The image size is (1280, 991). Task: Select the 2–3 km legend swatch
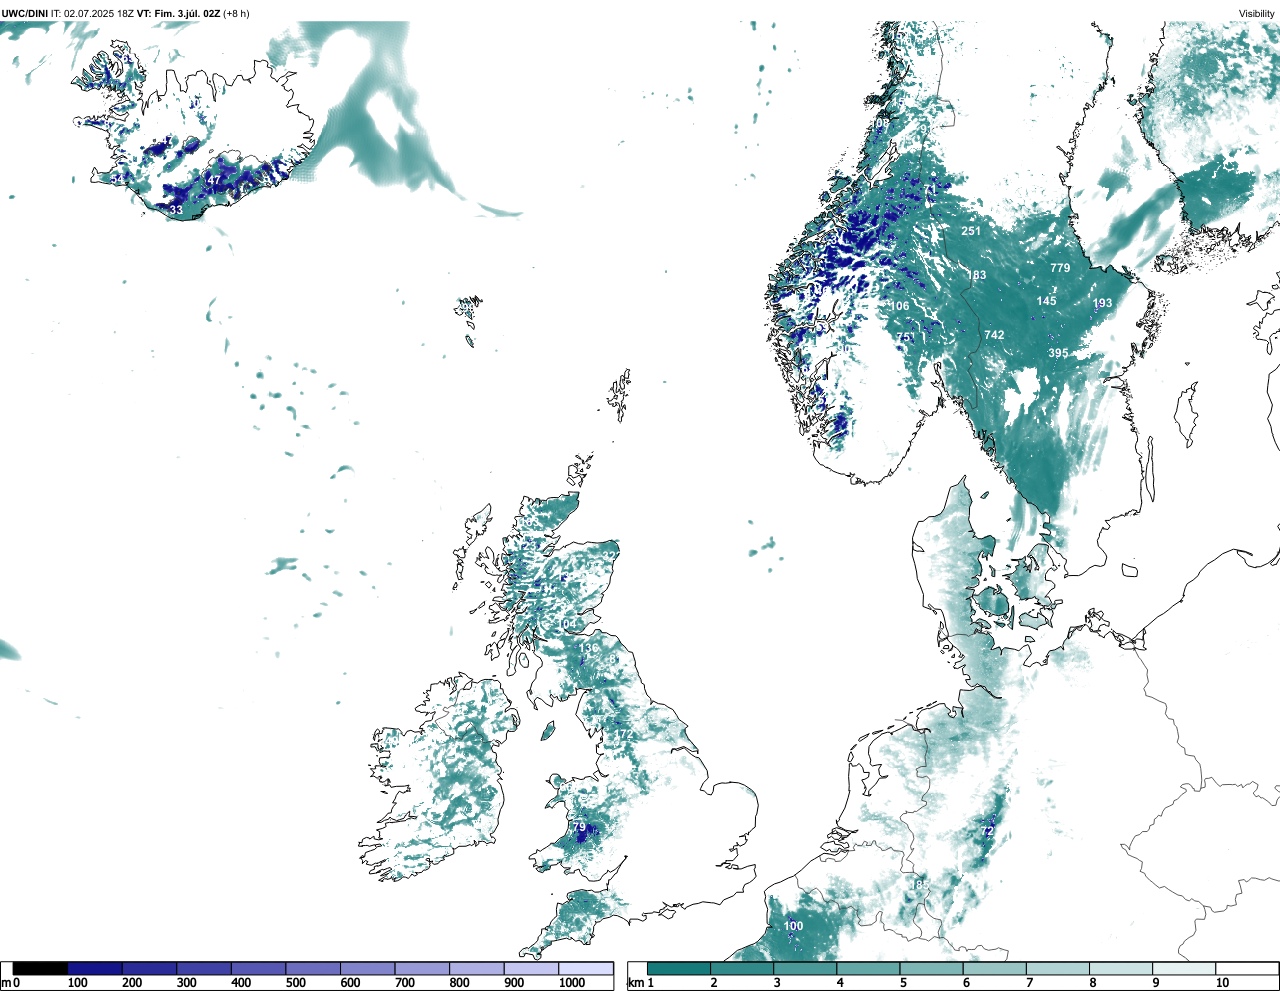tap(742, 968)
